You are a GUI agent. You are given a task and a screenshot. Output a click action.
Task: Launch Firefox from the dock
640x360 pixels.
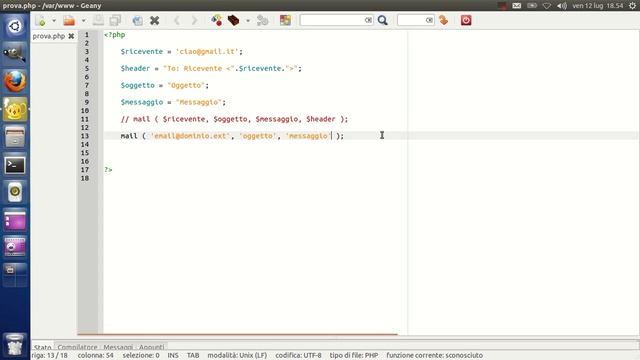tap(15, 81)
